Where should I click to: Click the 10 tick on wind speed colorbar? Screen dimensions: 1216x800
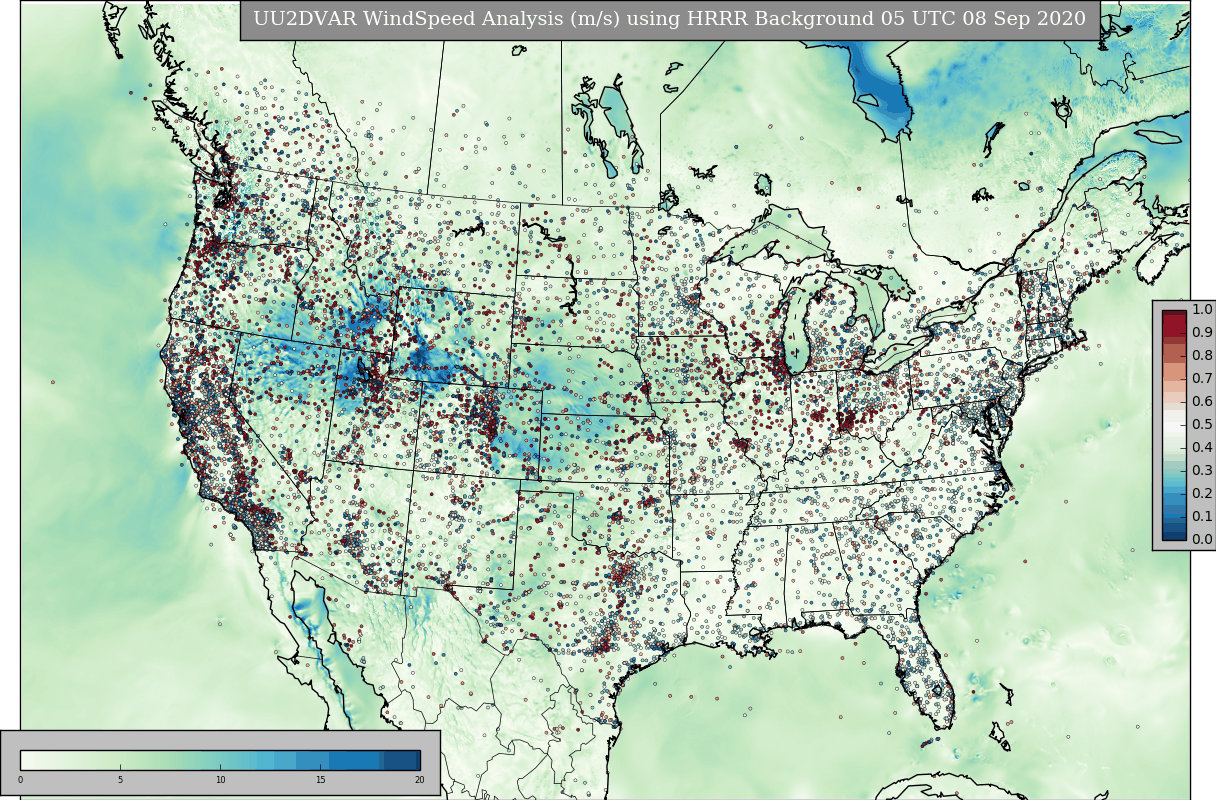[220, 780]
